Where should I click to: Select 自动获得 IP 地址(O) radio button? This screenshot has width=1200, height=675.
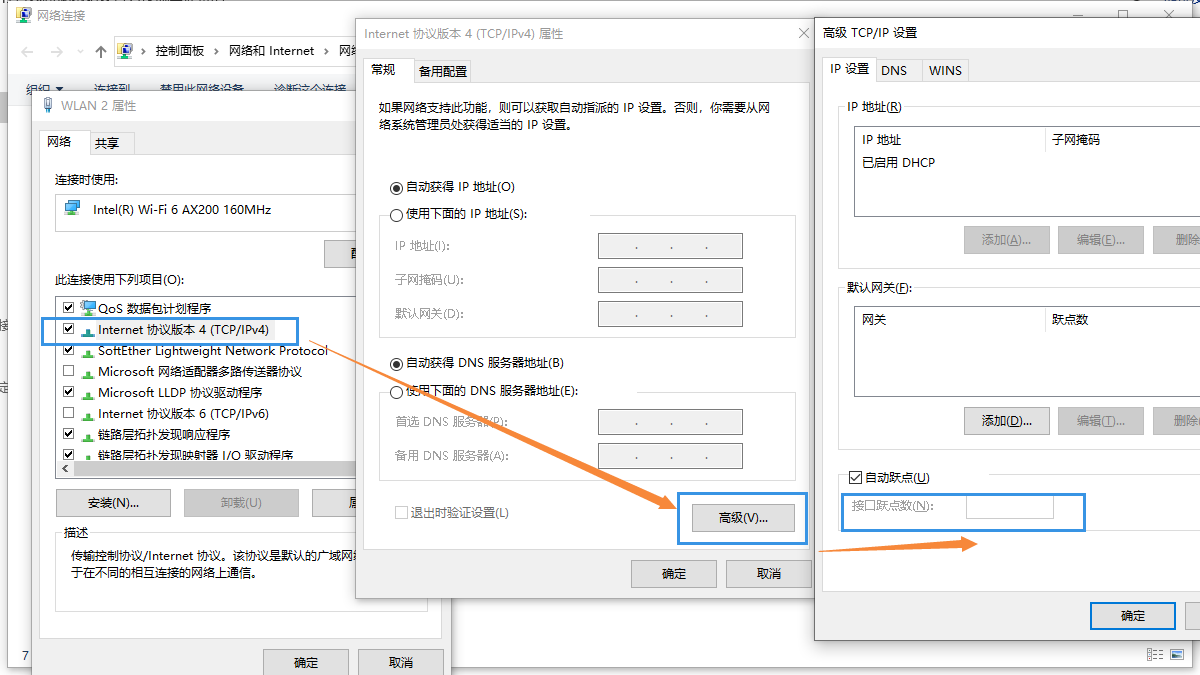point(397,187)
